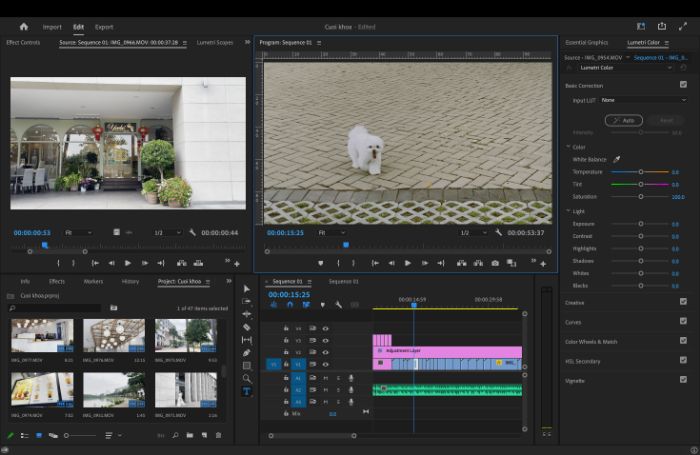Image resolution: width=700 pixels, height=455 pixels.
Task: Toggle the Creative section checkbox
Action: (683, 302)
